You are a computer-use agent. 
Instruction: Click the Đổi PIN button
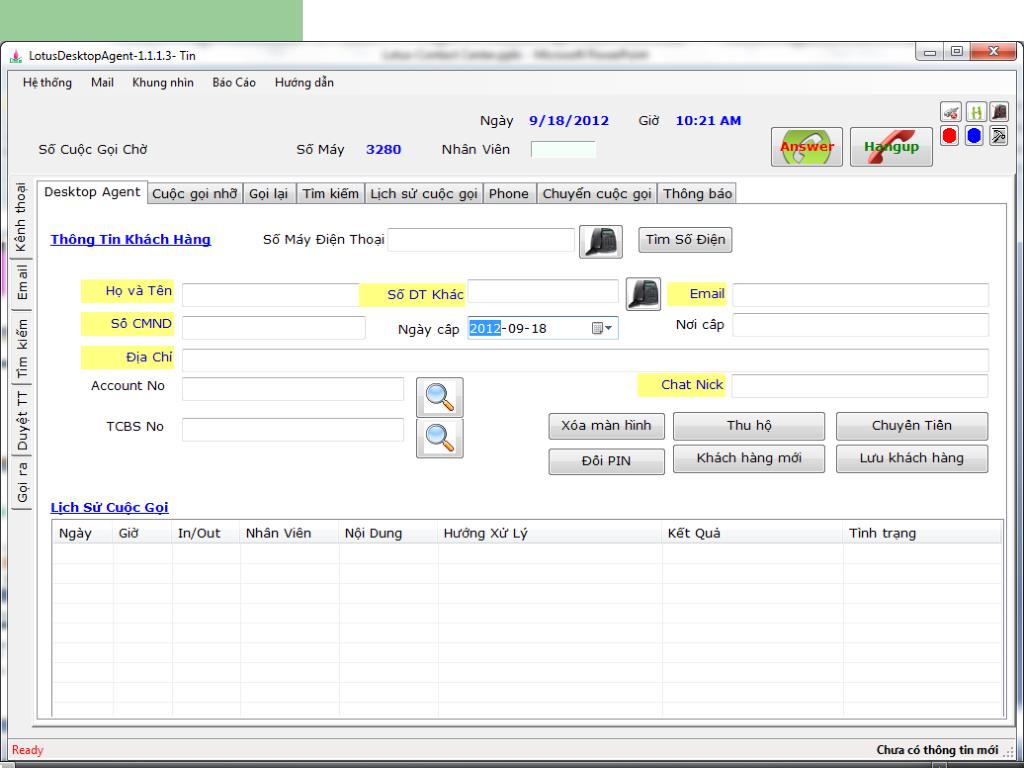coord(606,461)
